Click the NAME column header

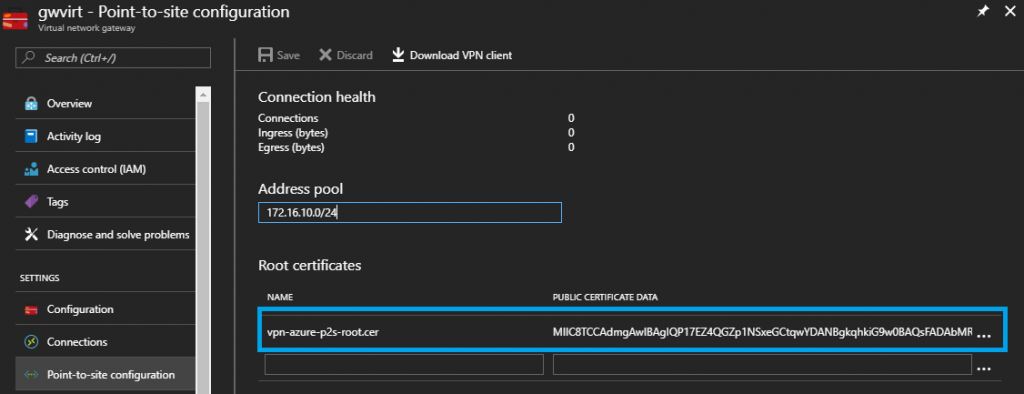pos(280,297)
